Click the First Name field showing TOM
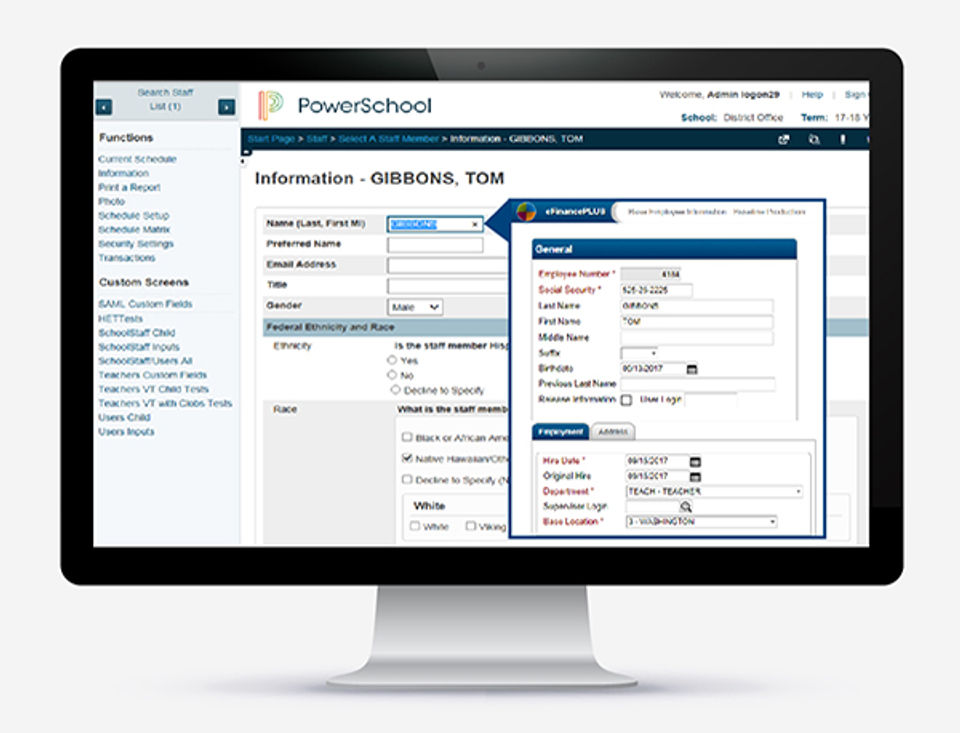 697,322
